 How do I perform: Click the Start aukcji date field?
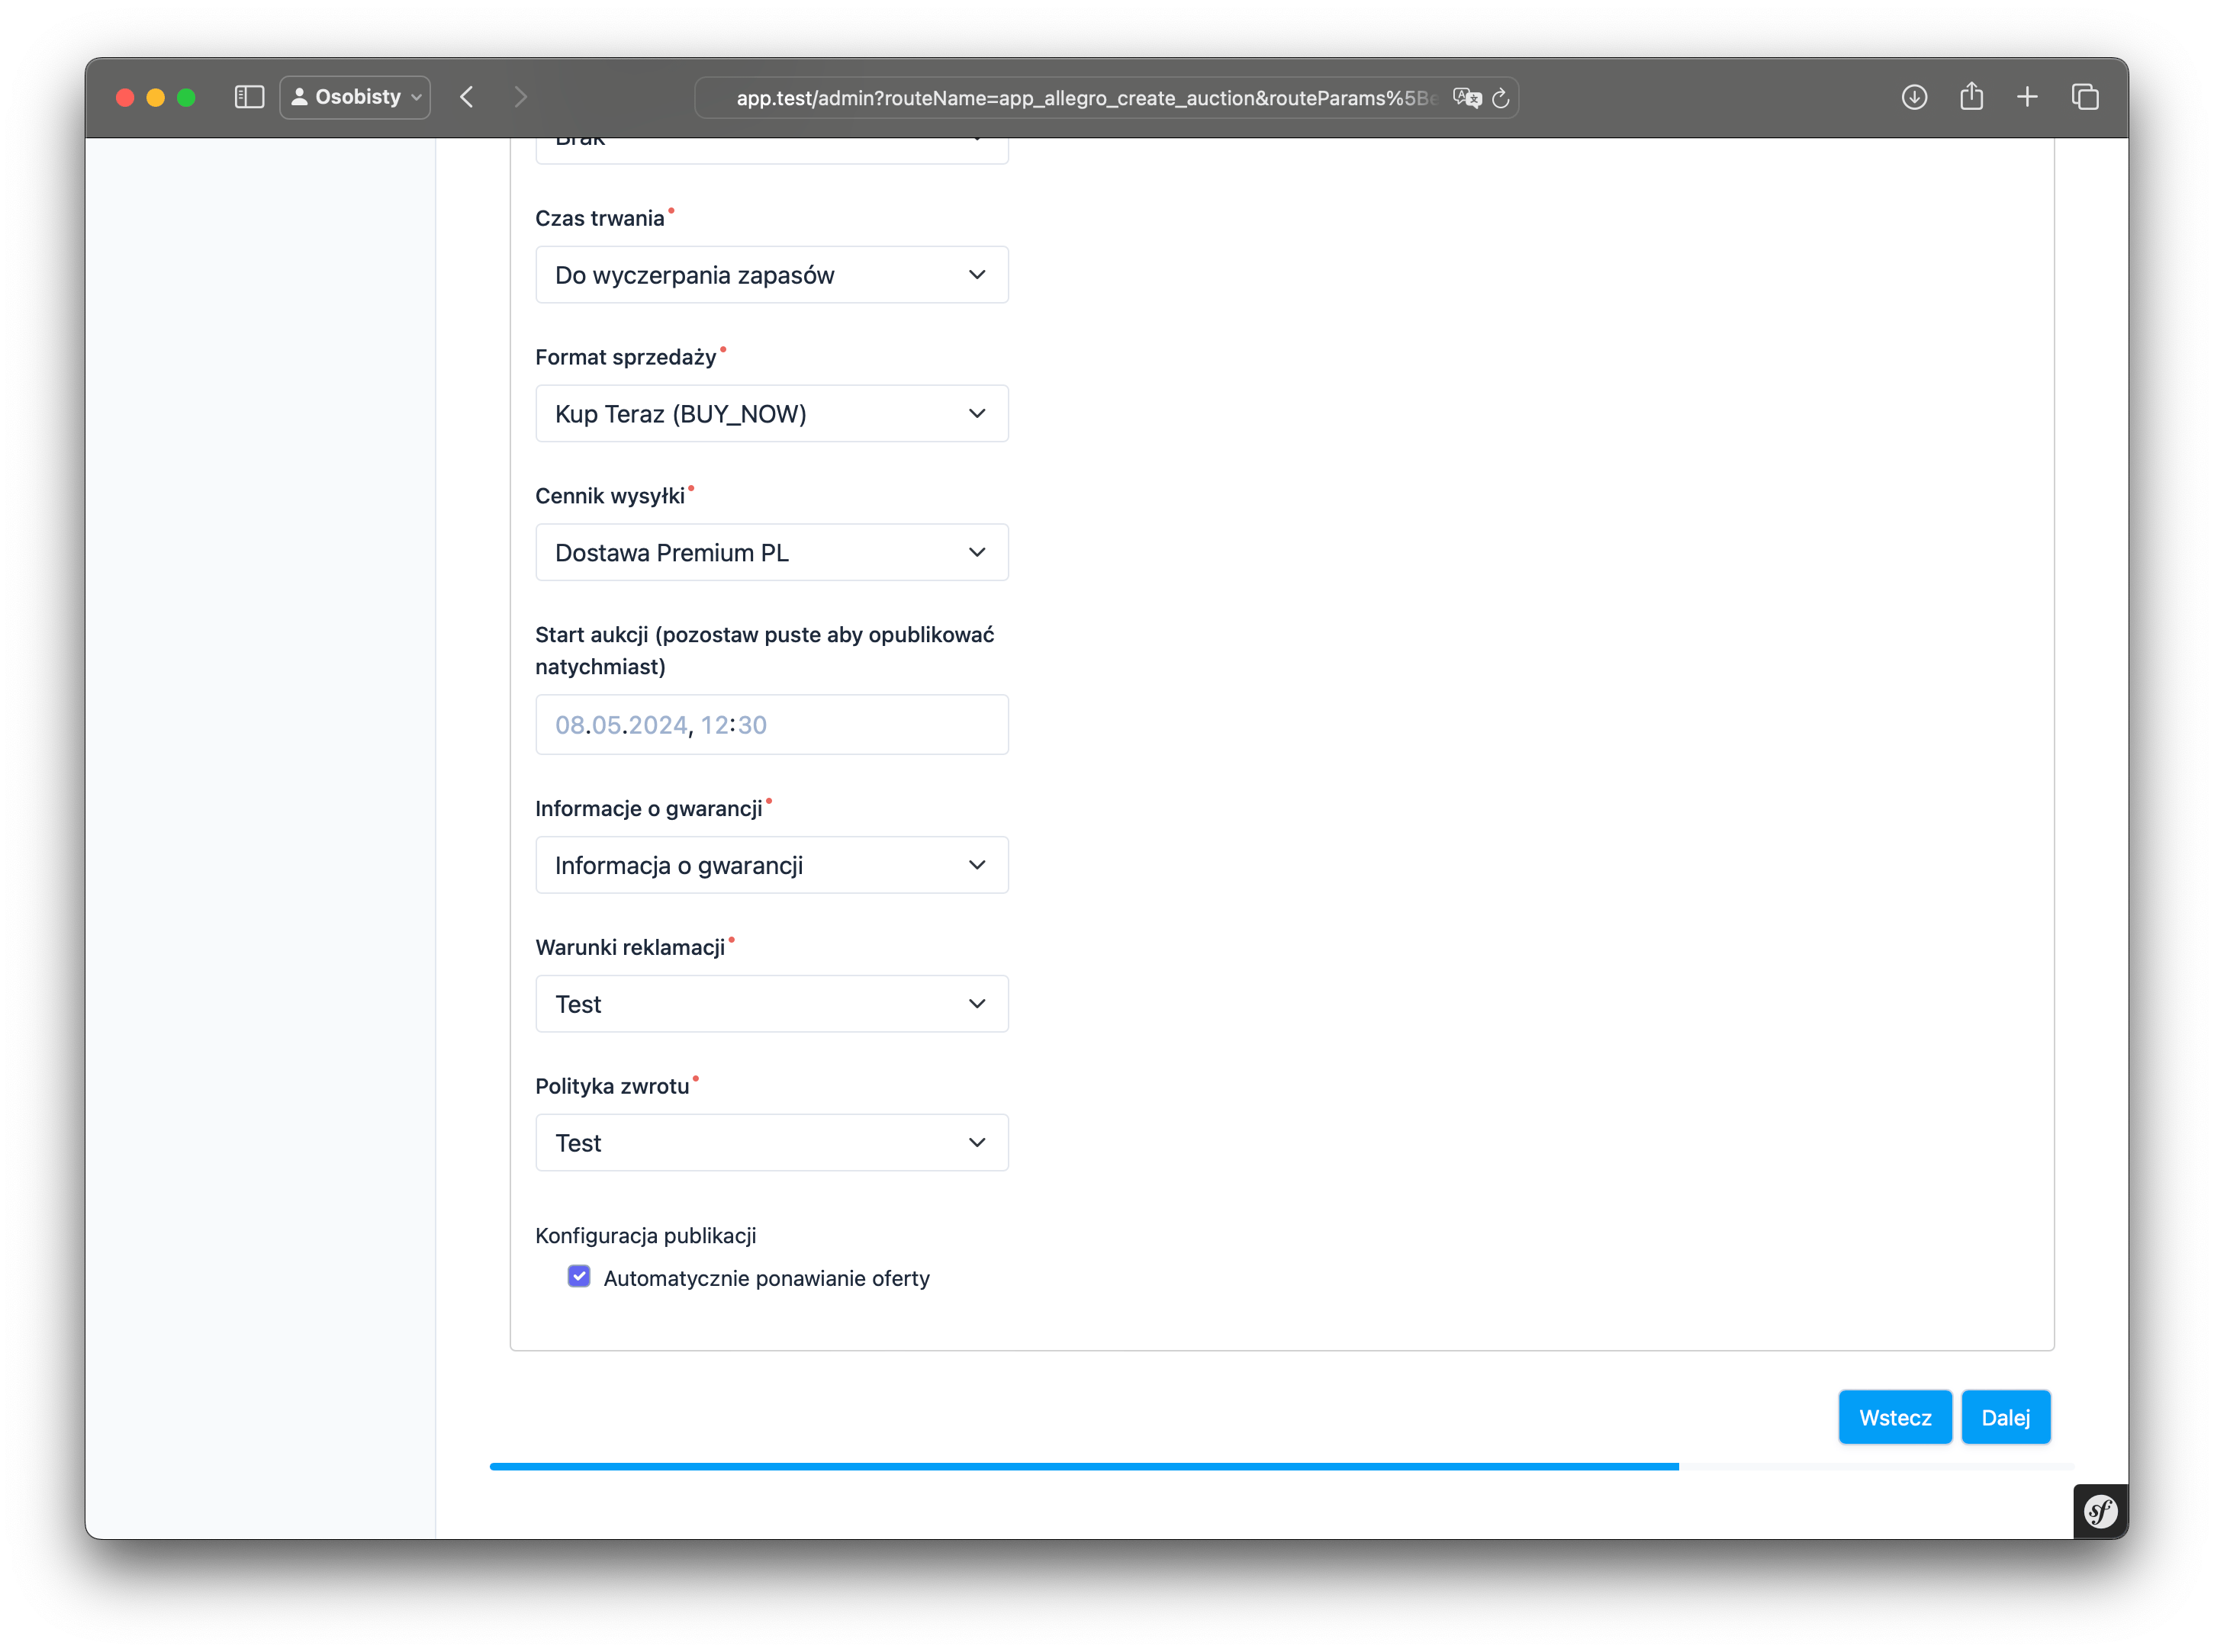(771, 725)
